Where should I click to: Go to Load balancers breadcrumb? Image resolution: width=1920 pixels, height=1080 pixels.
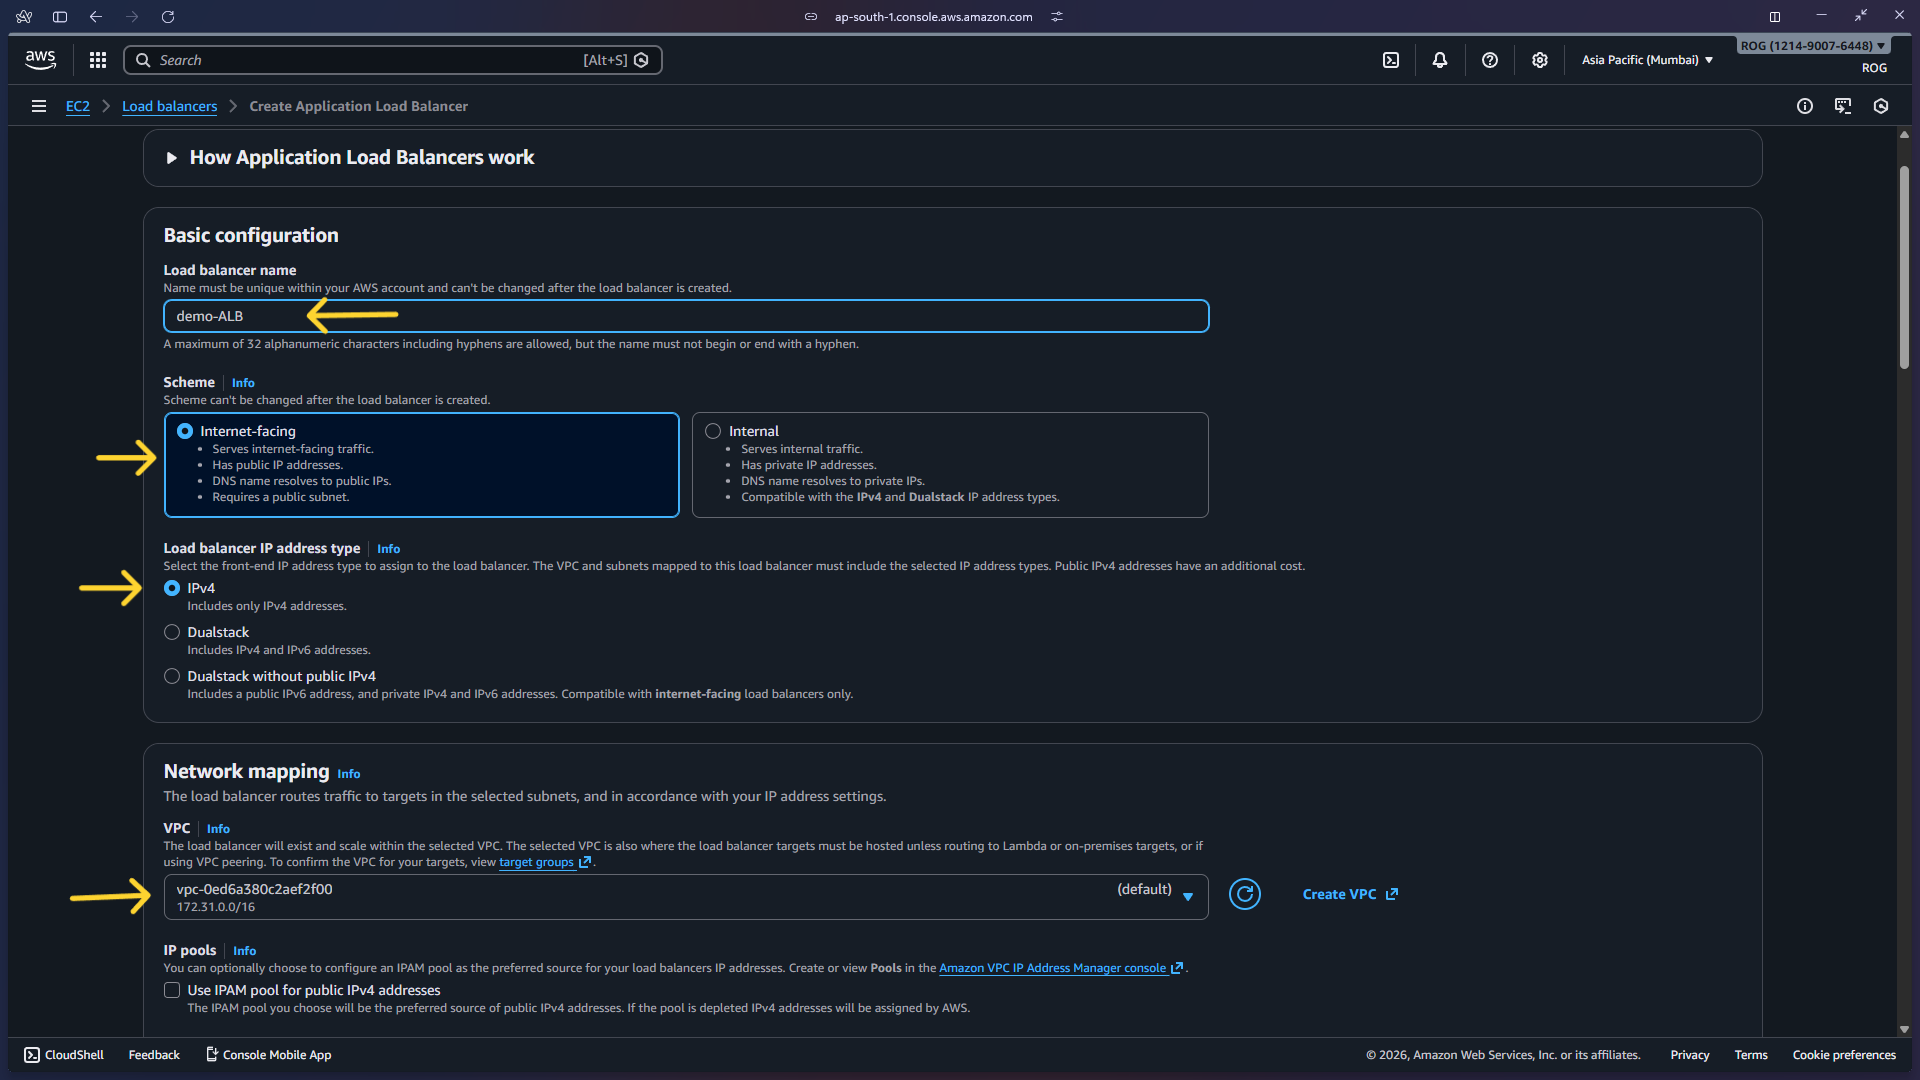(169, 106)
